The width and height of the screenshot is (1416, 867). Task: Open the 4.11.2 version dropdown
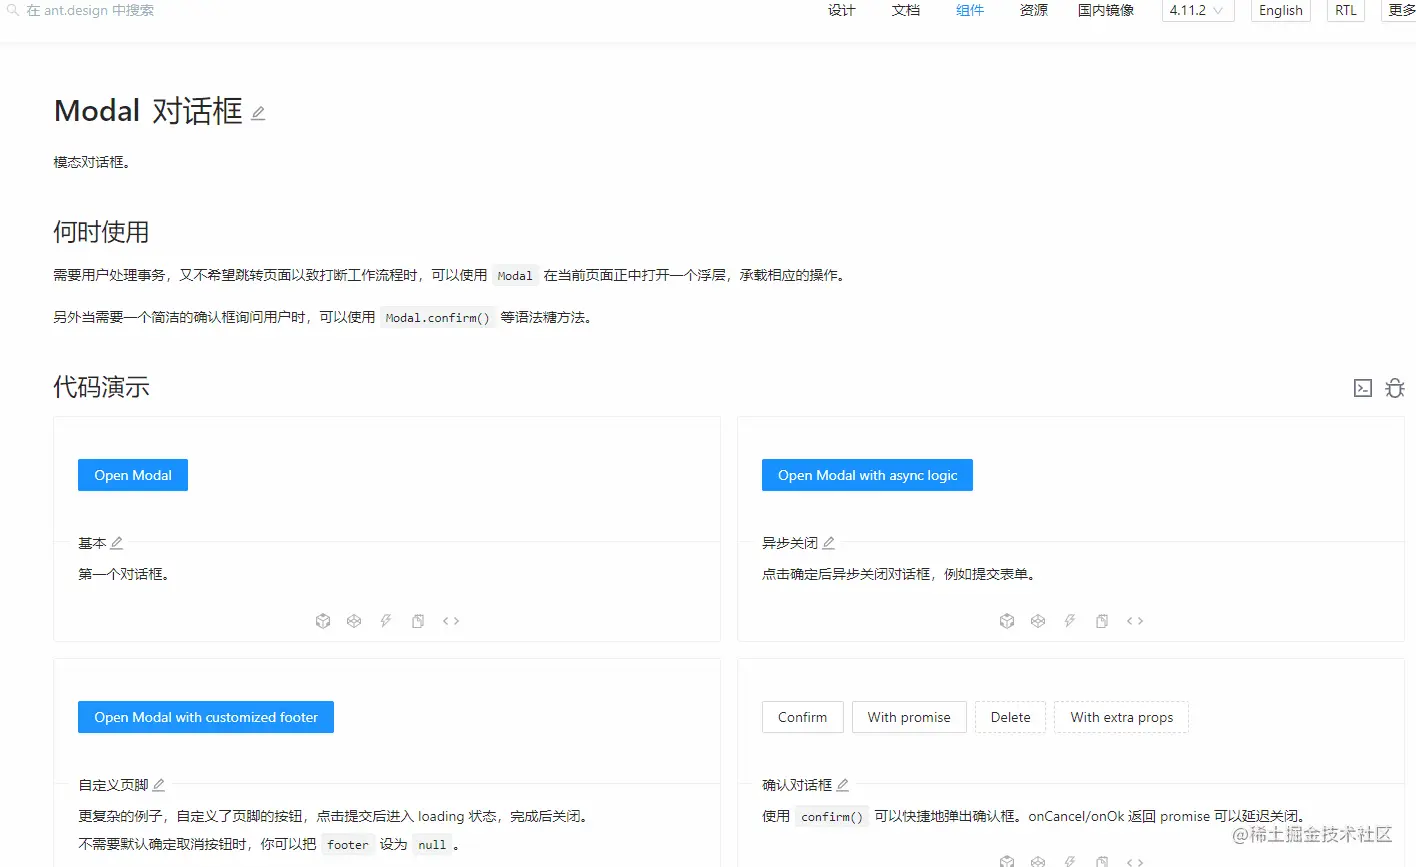pos(1198,10)
